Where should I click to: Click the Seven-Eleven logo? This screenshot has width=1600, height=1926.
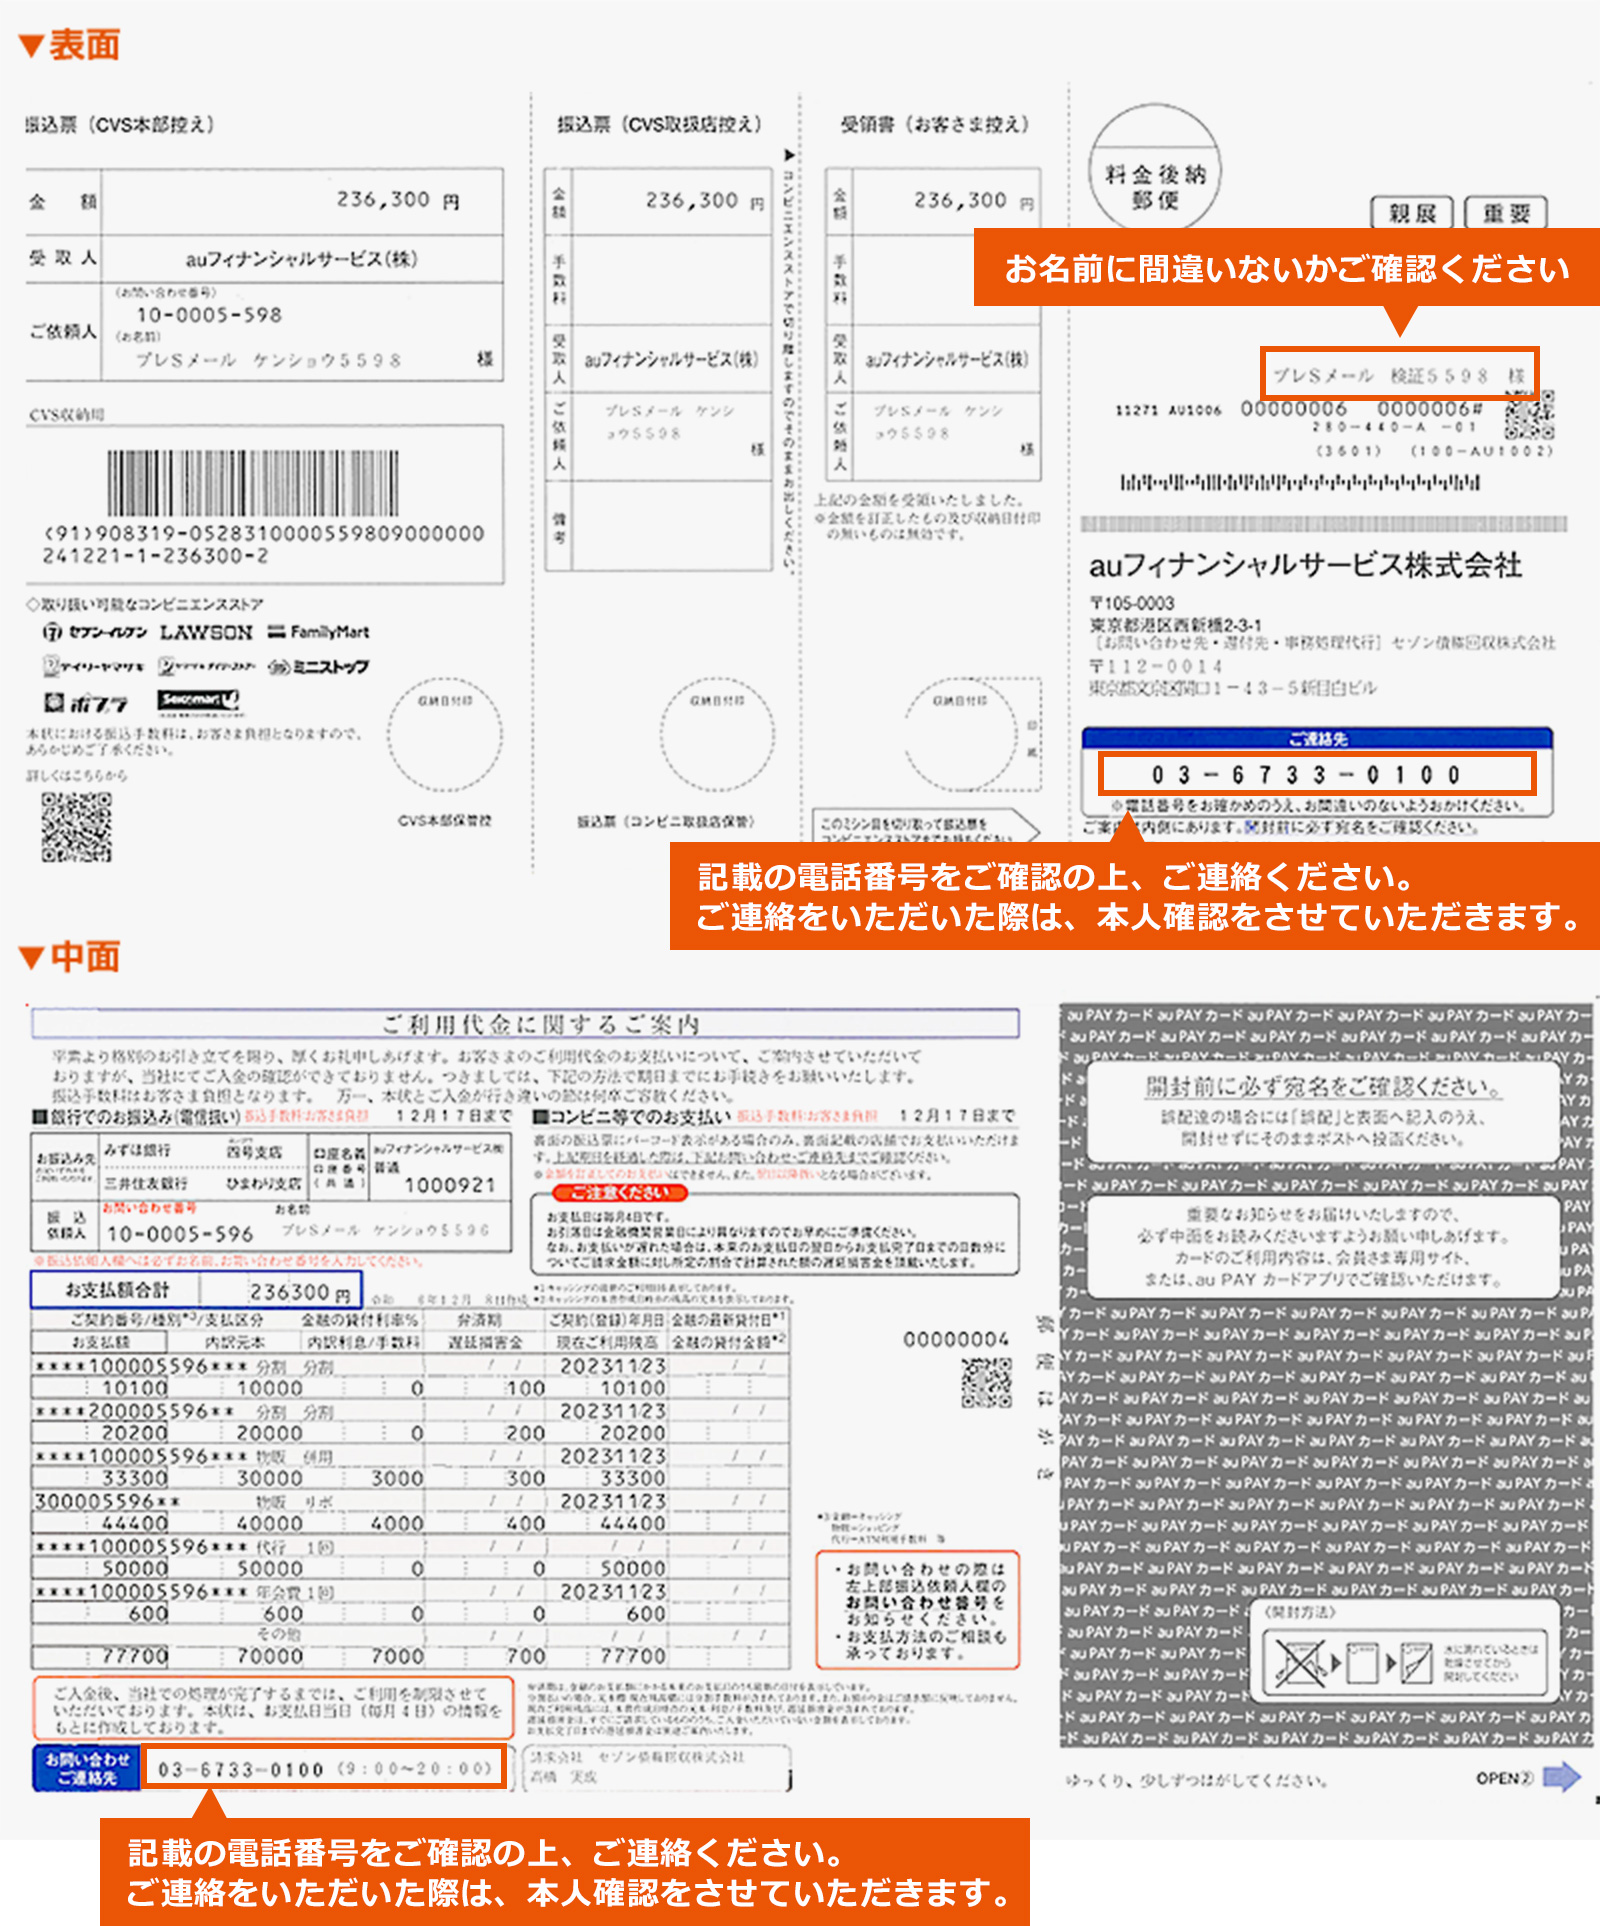click(96, 632)
